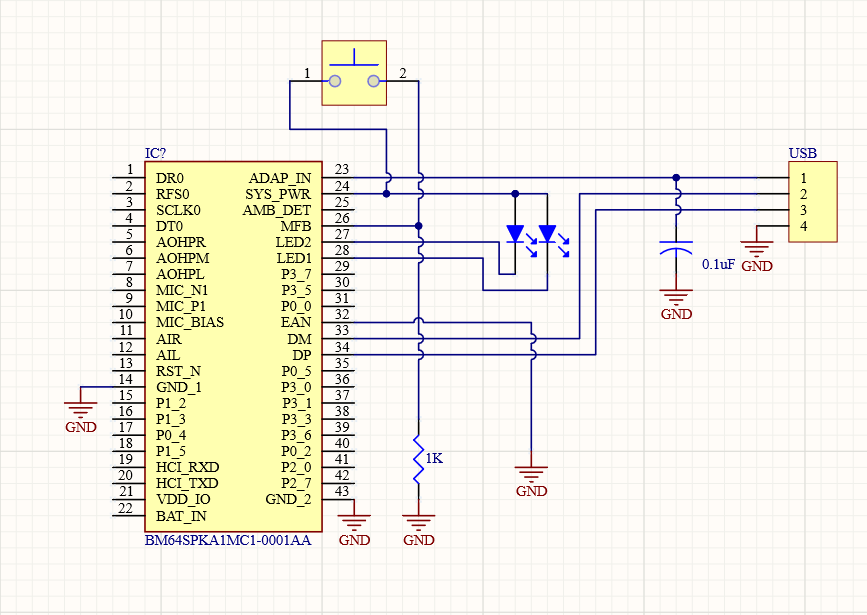Click the switch pin 1 label
The image size is (867, 615).
click(307, 73)
